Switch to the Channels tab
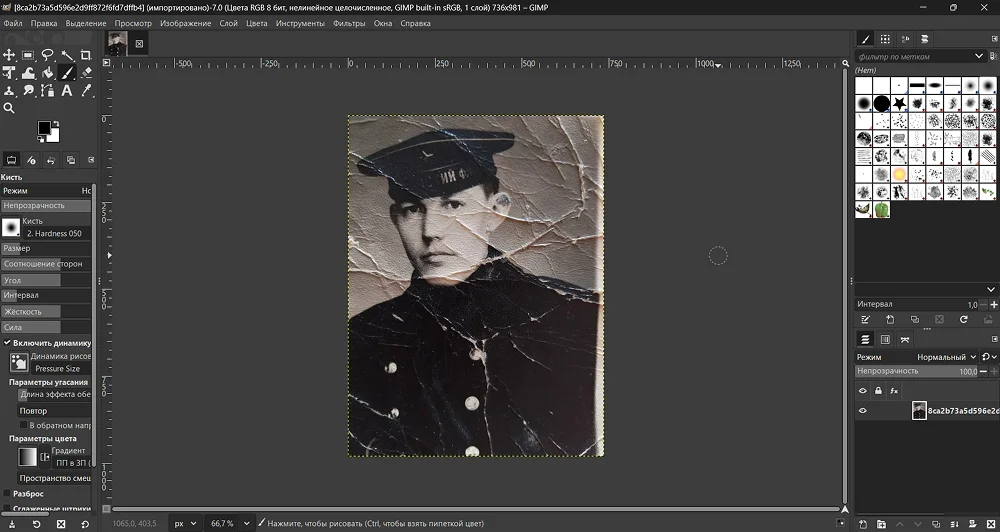 pos(885,339)
